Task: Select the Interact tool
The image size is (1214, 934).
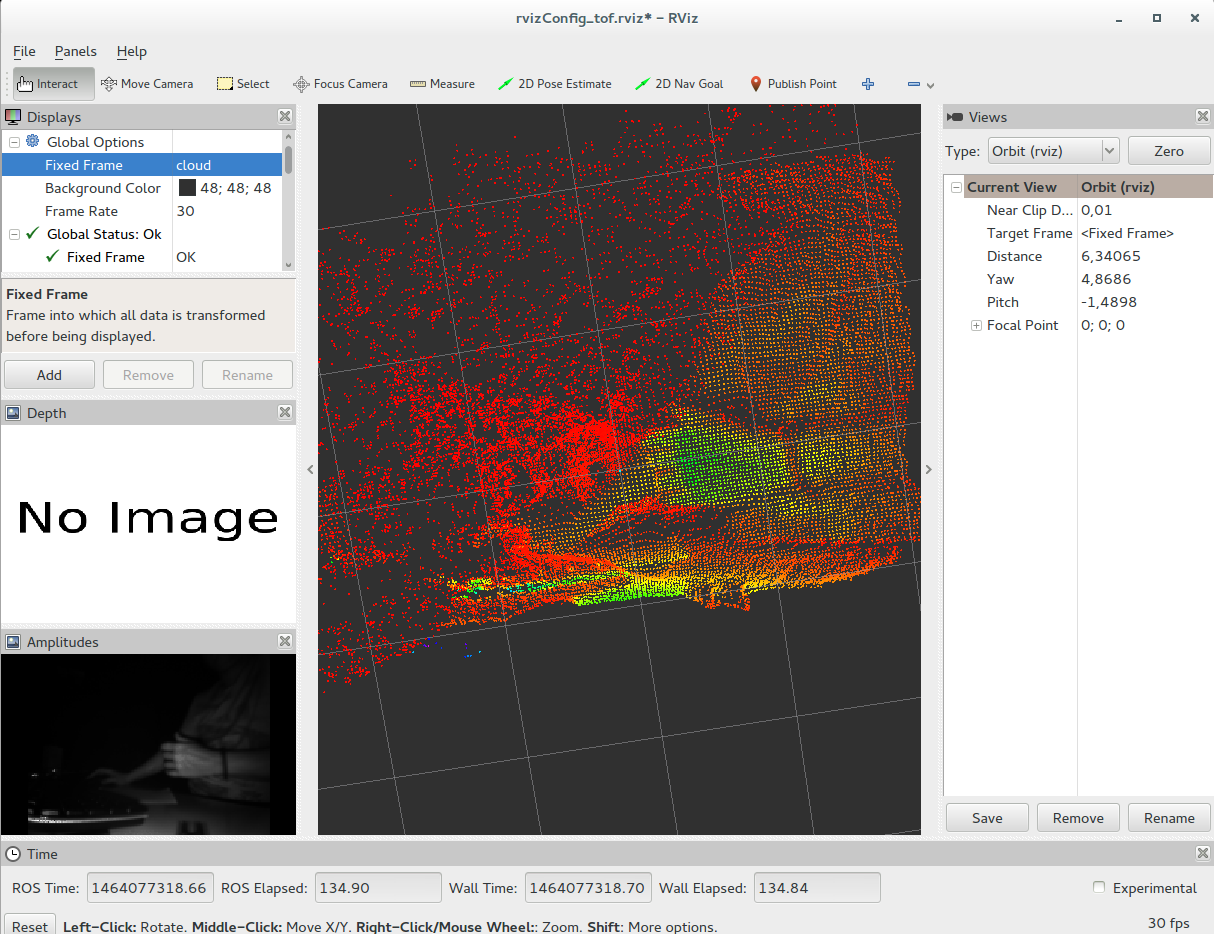Action: 55,84
